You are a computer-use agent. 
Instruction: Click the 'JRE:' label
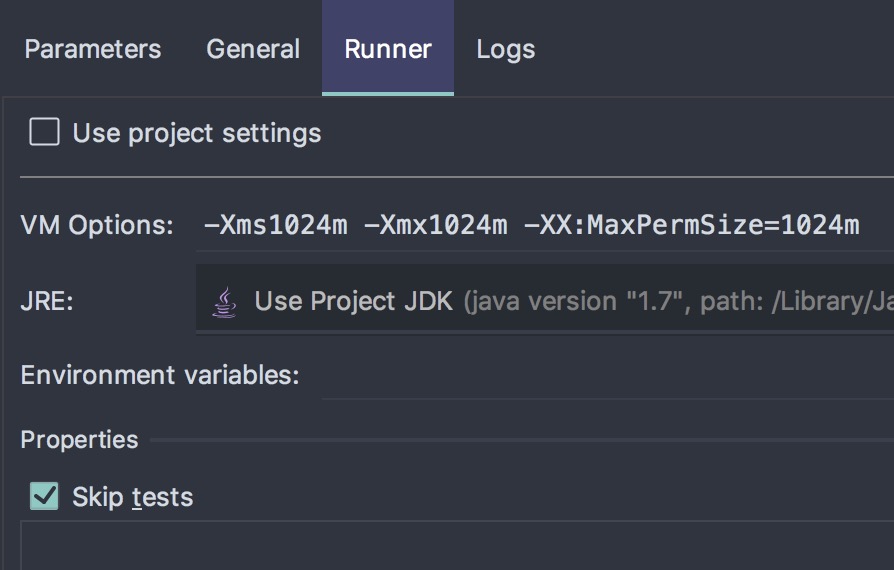tap(47, 301)
